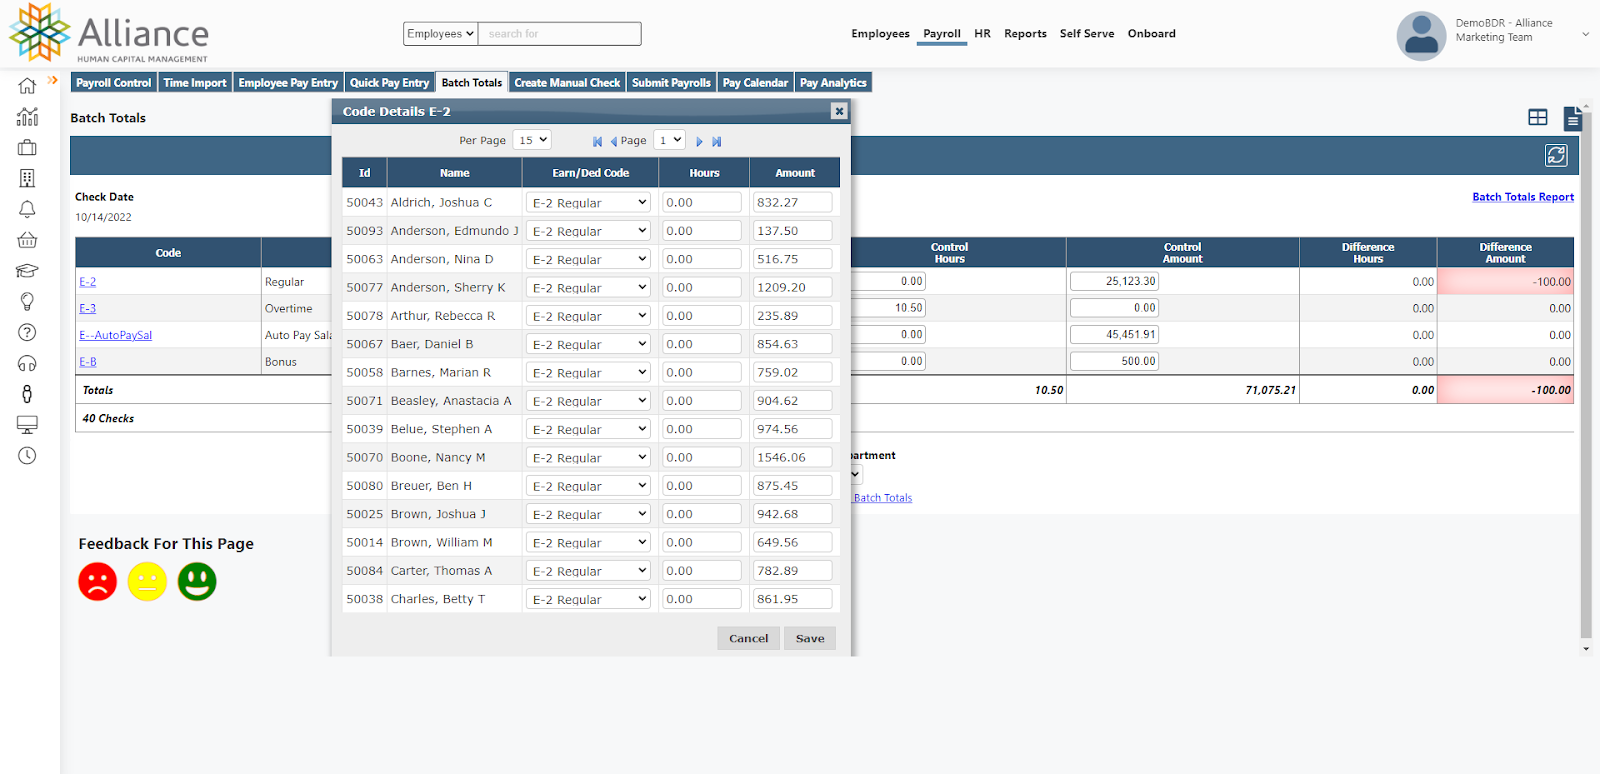Switch to Pay Calendar tab
The image size is (1600, 774).
(755, 83)
